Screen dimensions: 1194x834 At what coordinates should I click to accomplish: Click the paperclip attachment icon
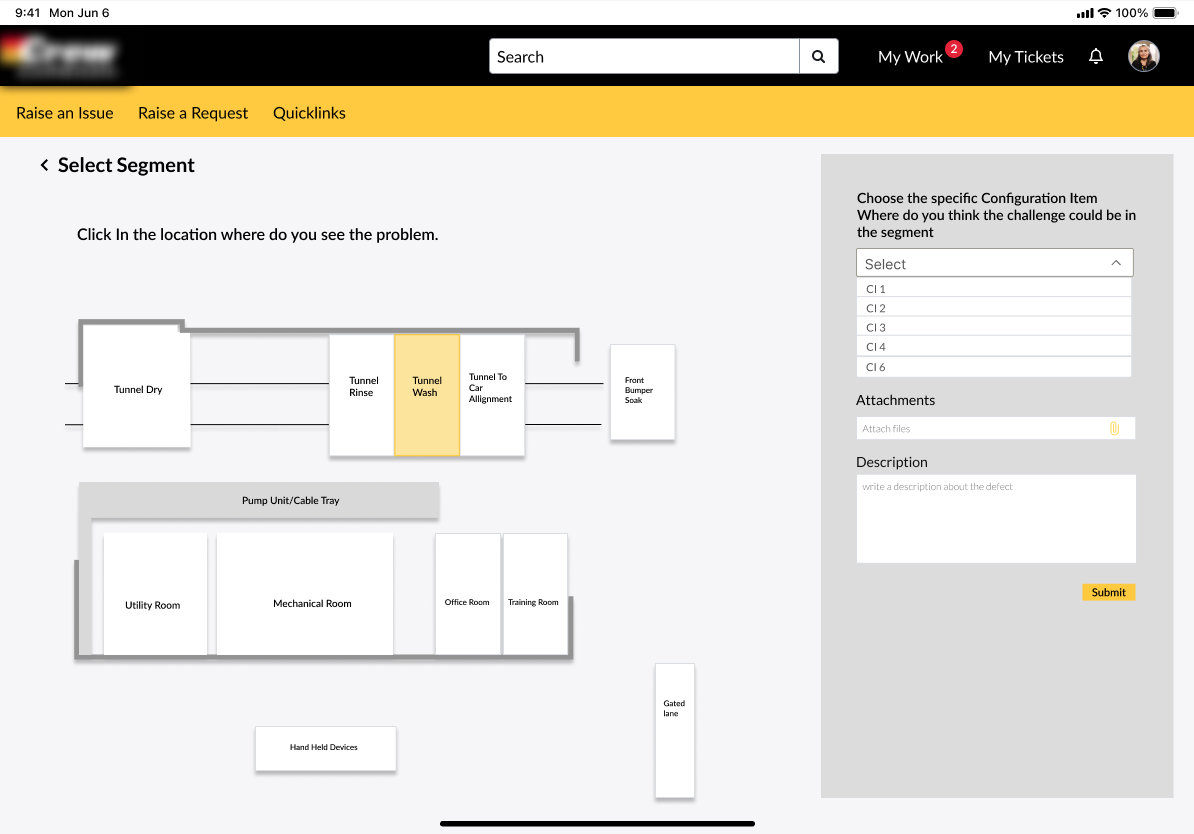pyautogui.click(x=1114, y=429)
